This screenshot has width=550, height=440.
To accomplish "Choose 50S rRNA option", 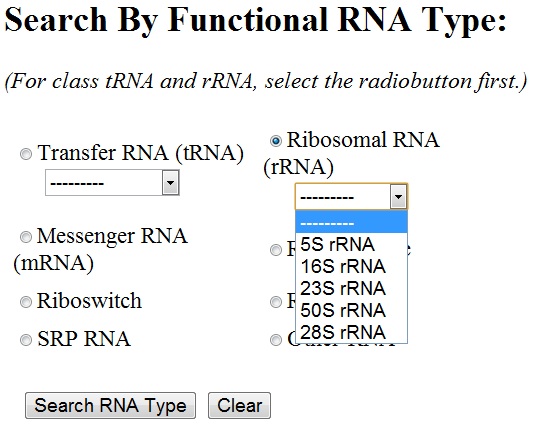I will click(x=351, y=310).
